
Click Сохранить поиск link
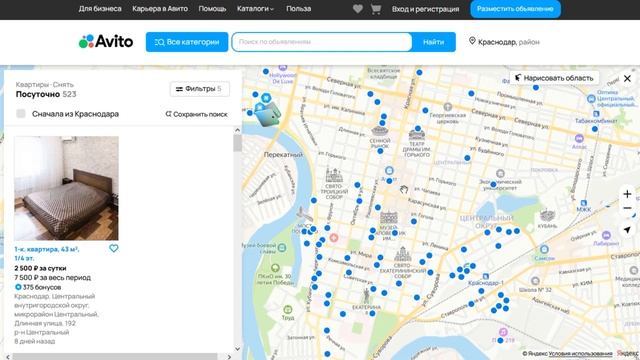coord(196,114)
